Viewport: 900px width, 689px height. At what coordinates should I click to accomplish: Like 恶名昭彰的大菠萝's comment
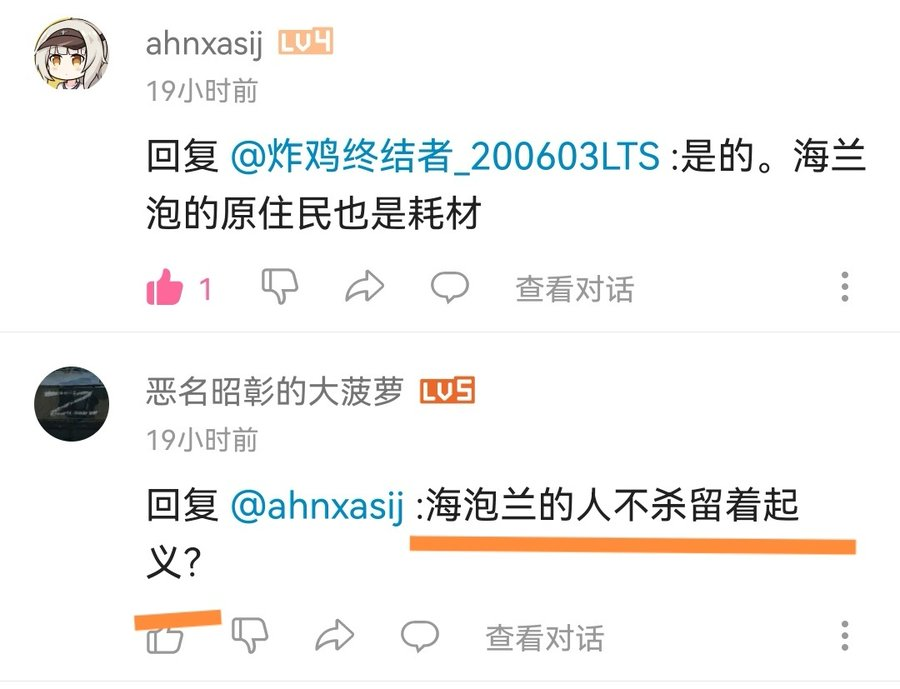165,637
